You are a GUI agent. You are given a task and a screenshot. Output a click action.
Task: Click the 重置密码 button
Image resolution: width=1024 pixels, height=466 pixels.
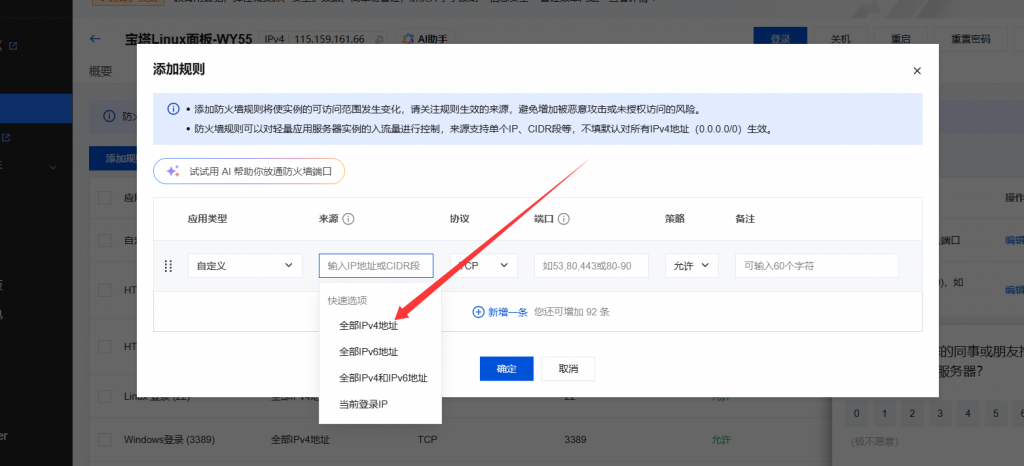point(970,39)
